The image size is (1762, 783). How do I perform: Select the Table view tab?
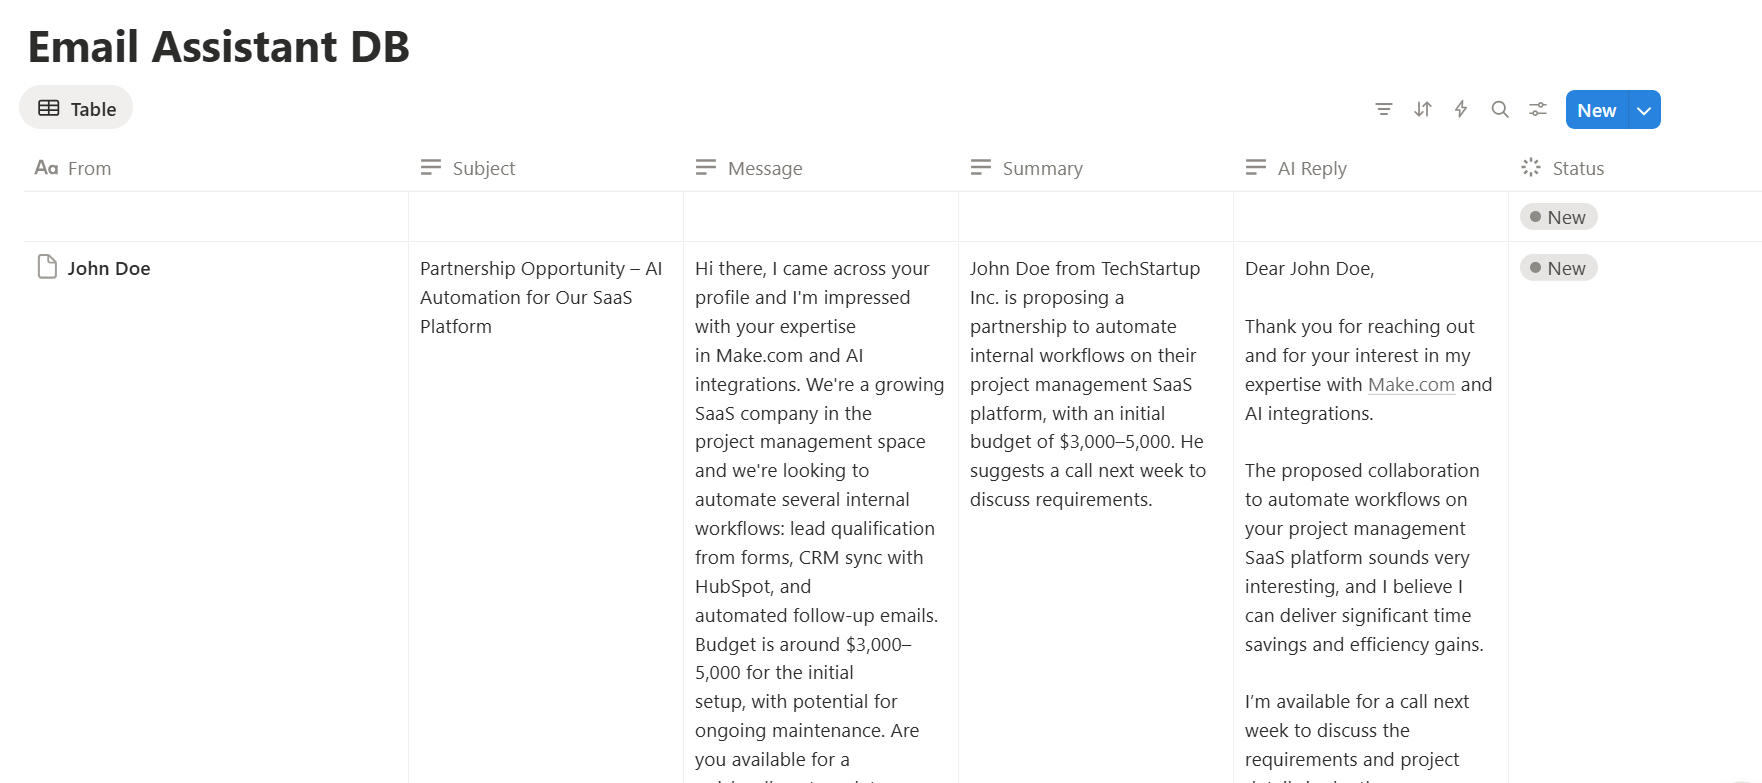point(77,108)
